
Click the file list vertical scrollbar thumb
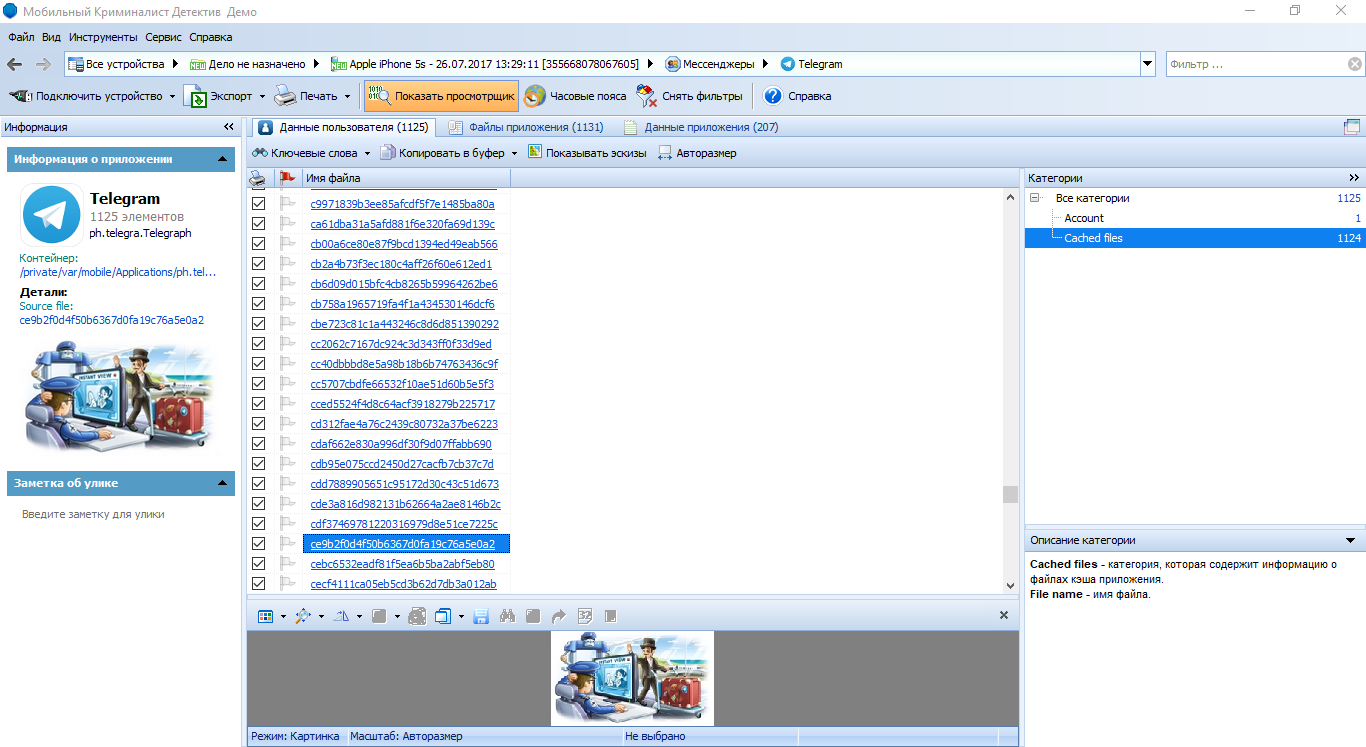tap(1010, 494)
